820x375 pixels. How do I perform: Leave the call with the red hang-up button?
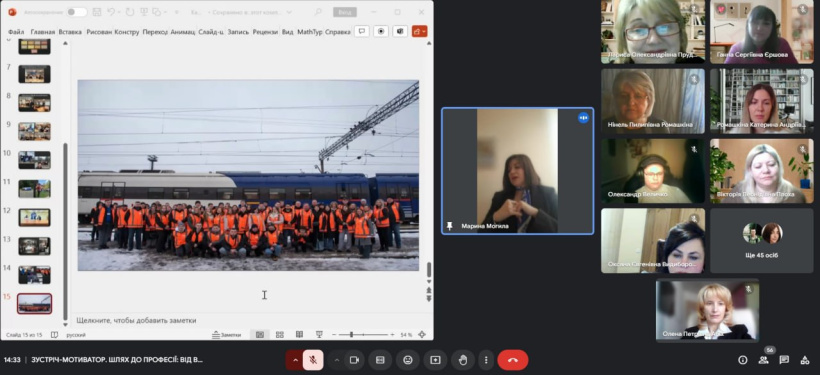click(x=512, y=360)
